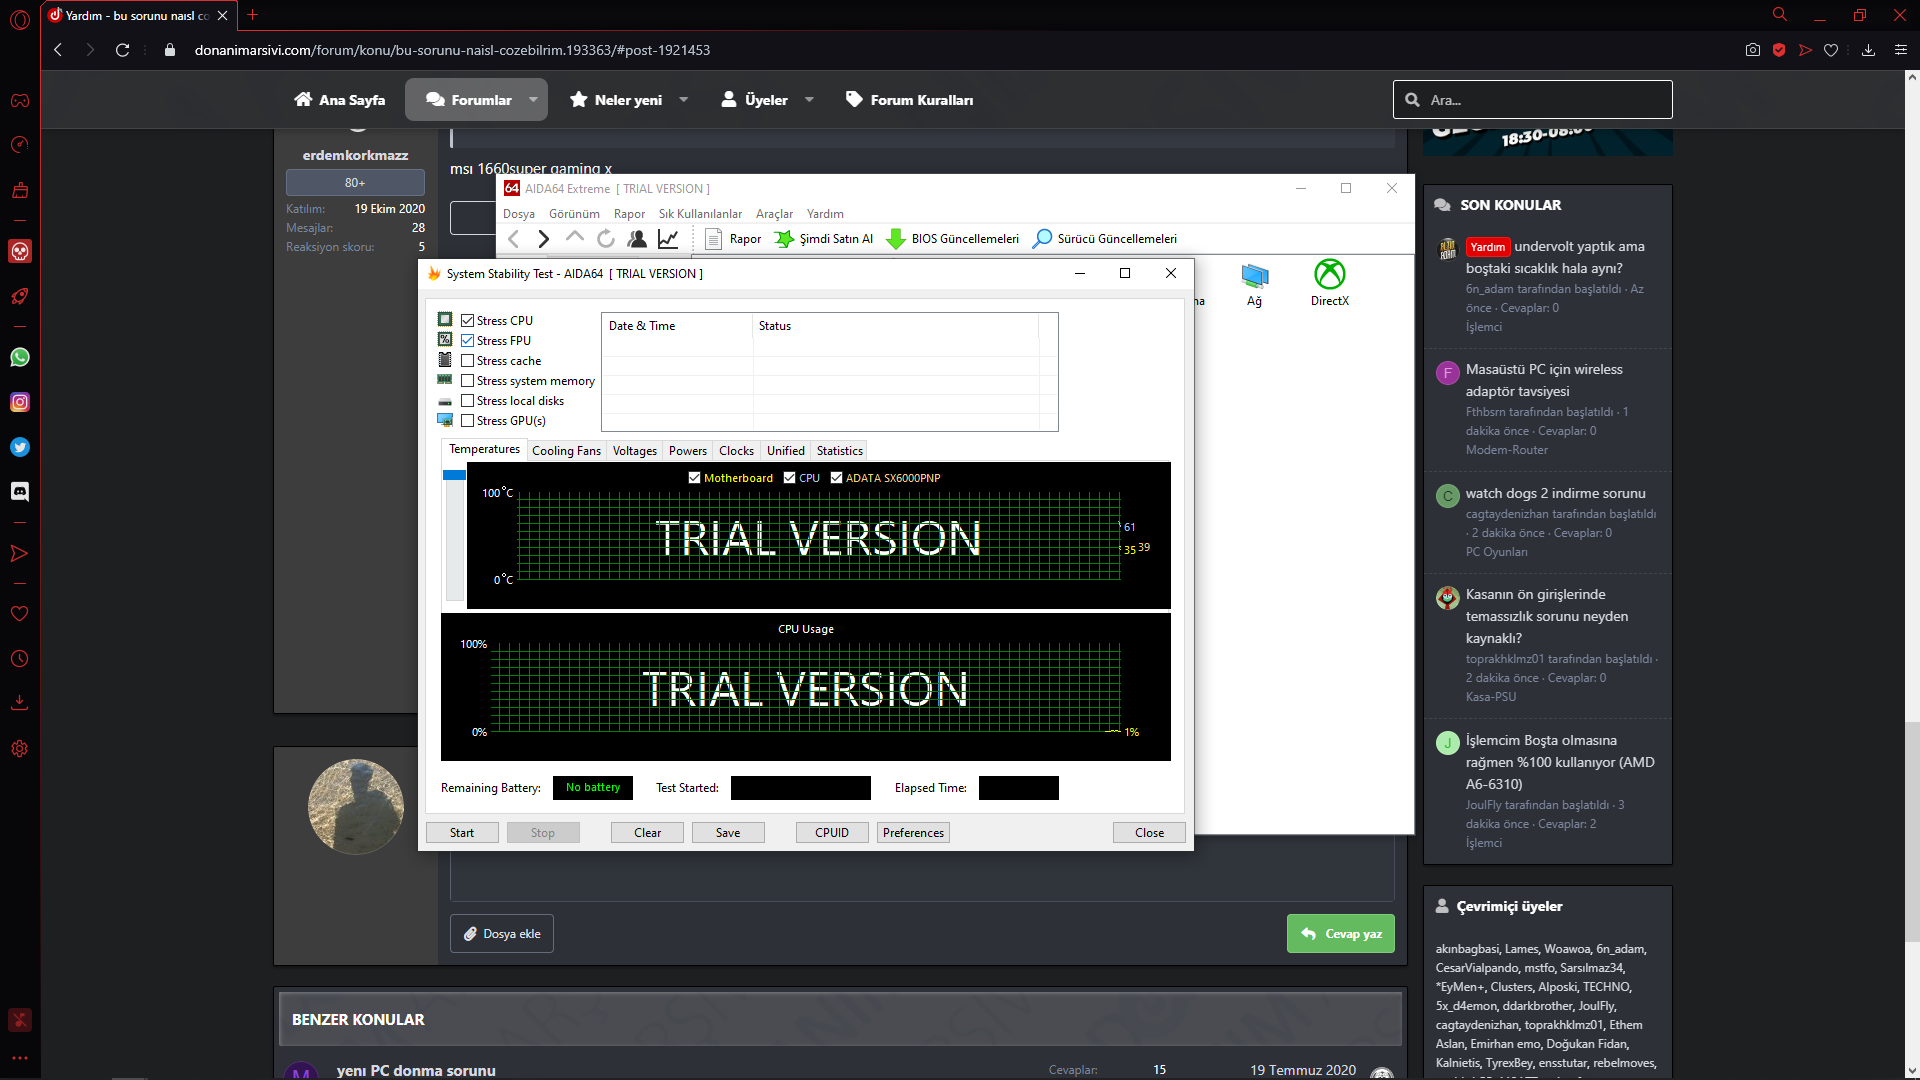Open Dosya menu in AIDA64
This screenshot has height=1080, width=1920.
point(518,214)
